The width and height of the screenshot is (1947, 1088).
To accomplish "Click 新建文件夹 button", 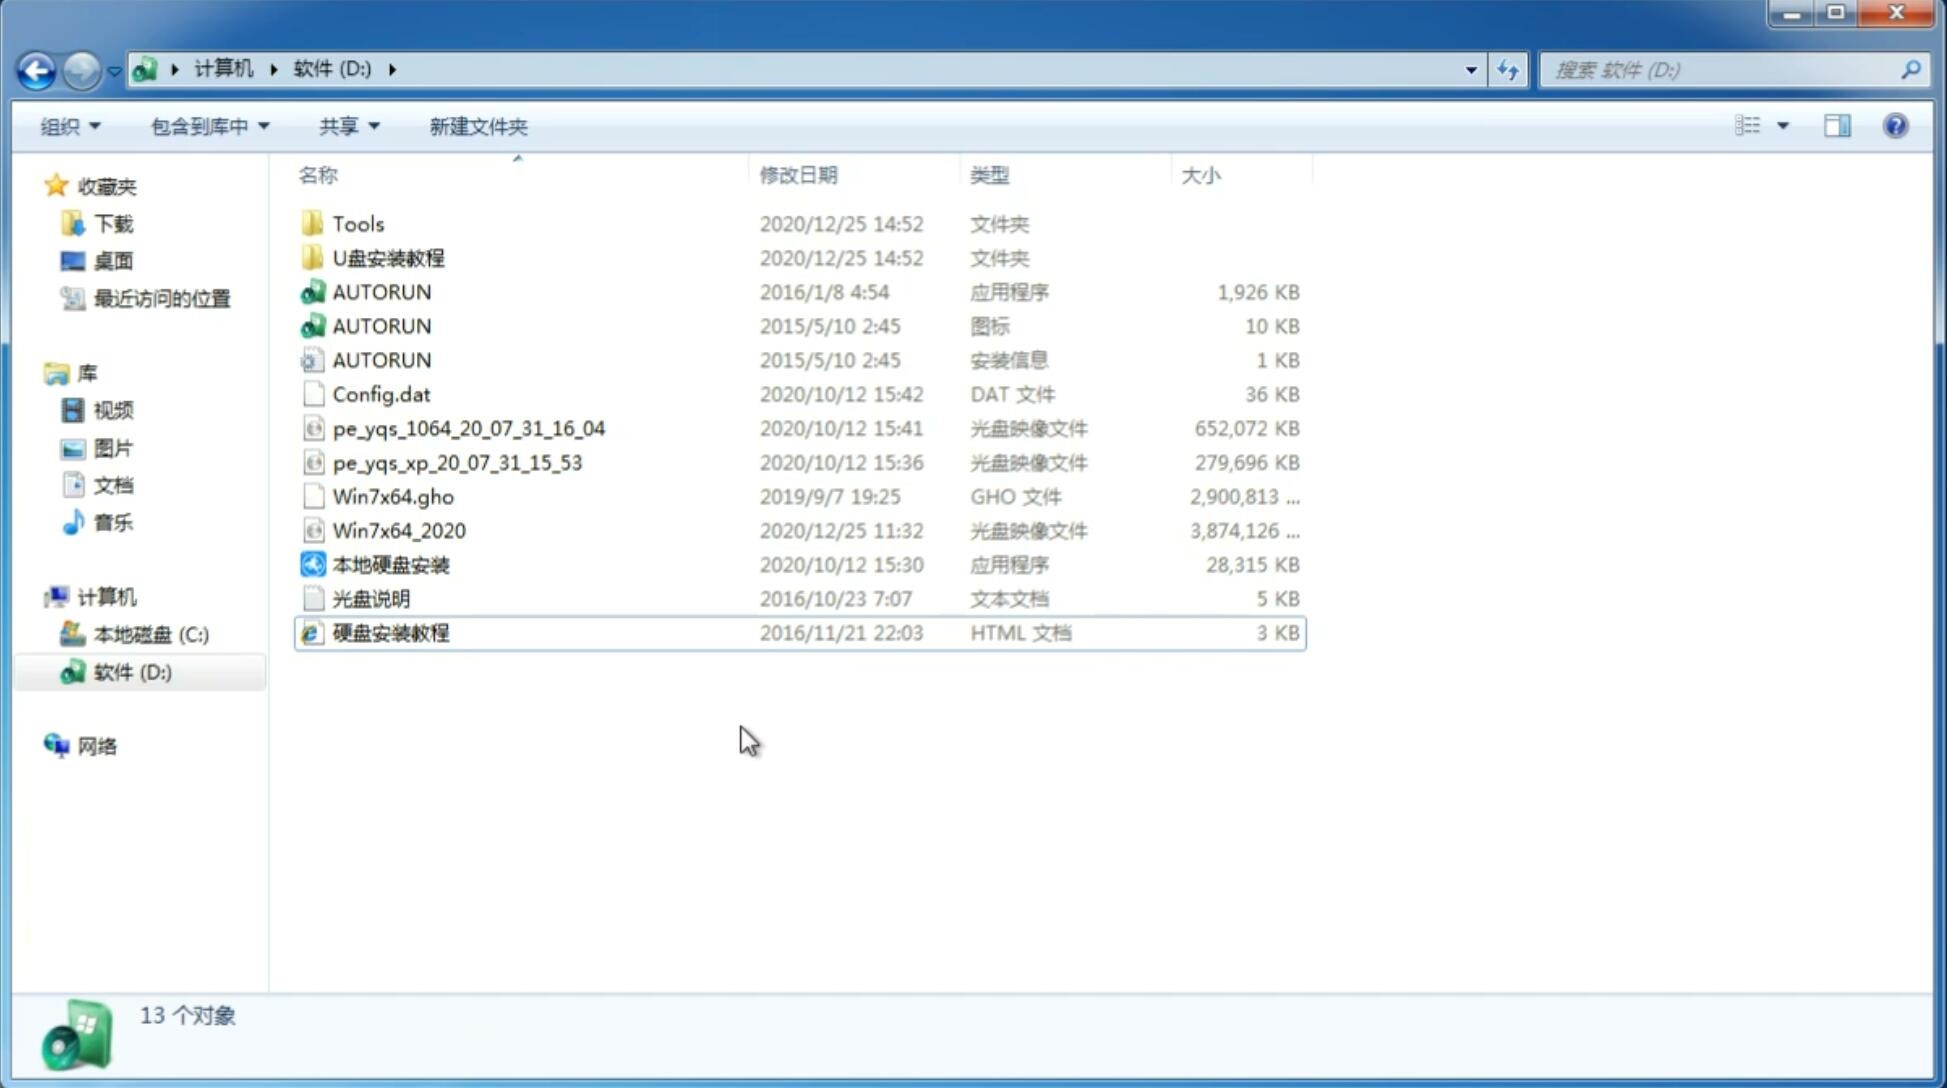I will [477, 124].
